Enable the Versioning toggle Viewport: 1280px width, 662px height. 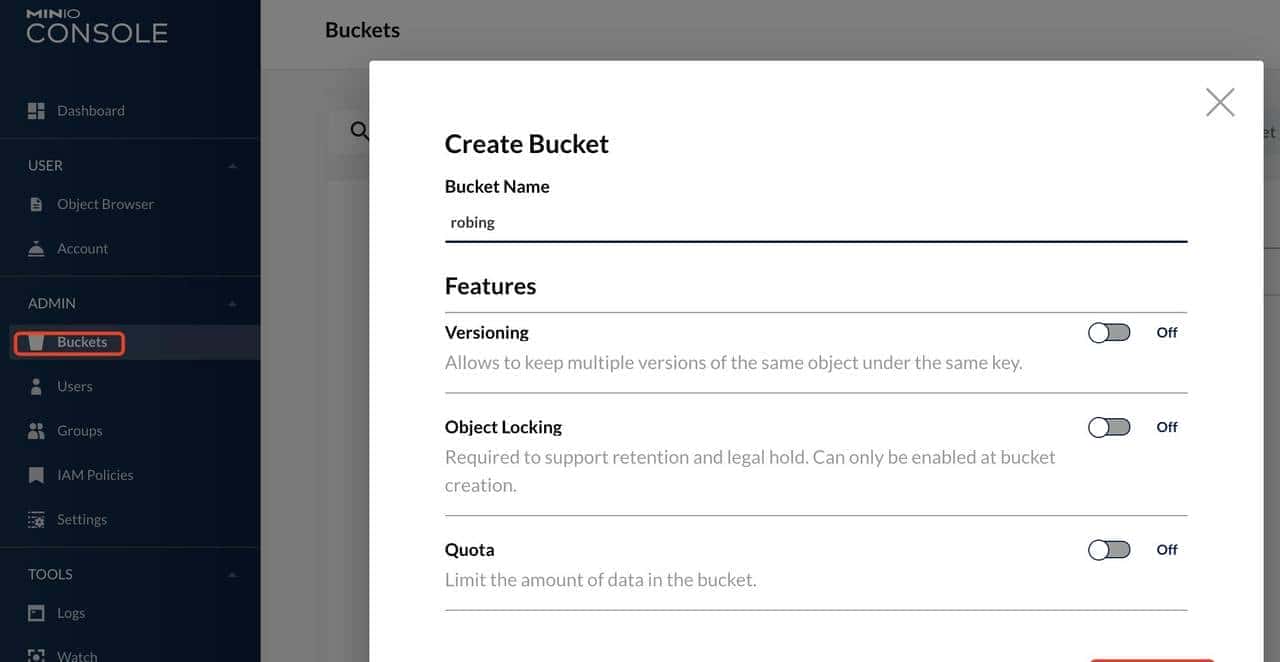point(1109,333)
